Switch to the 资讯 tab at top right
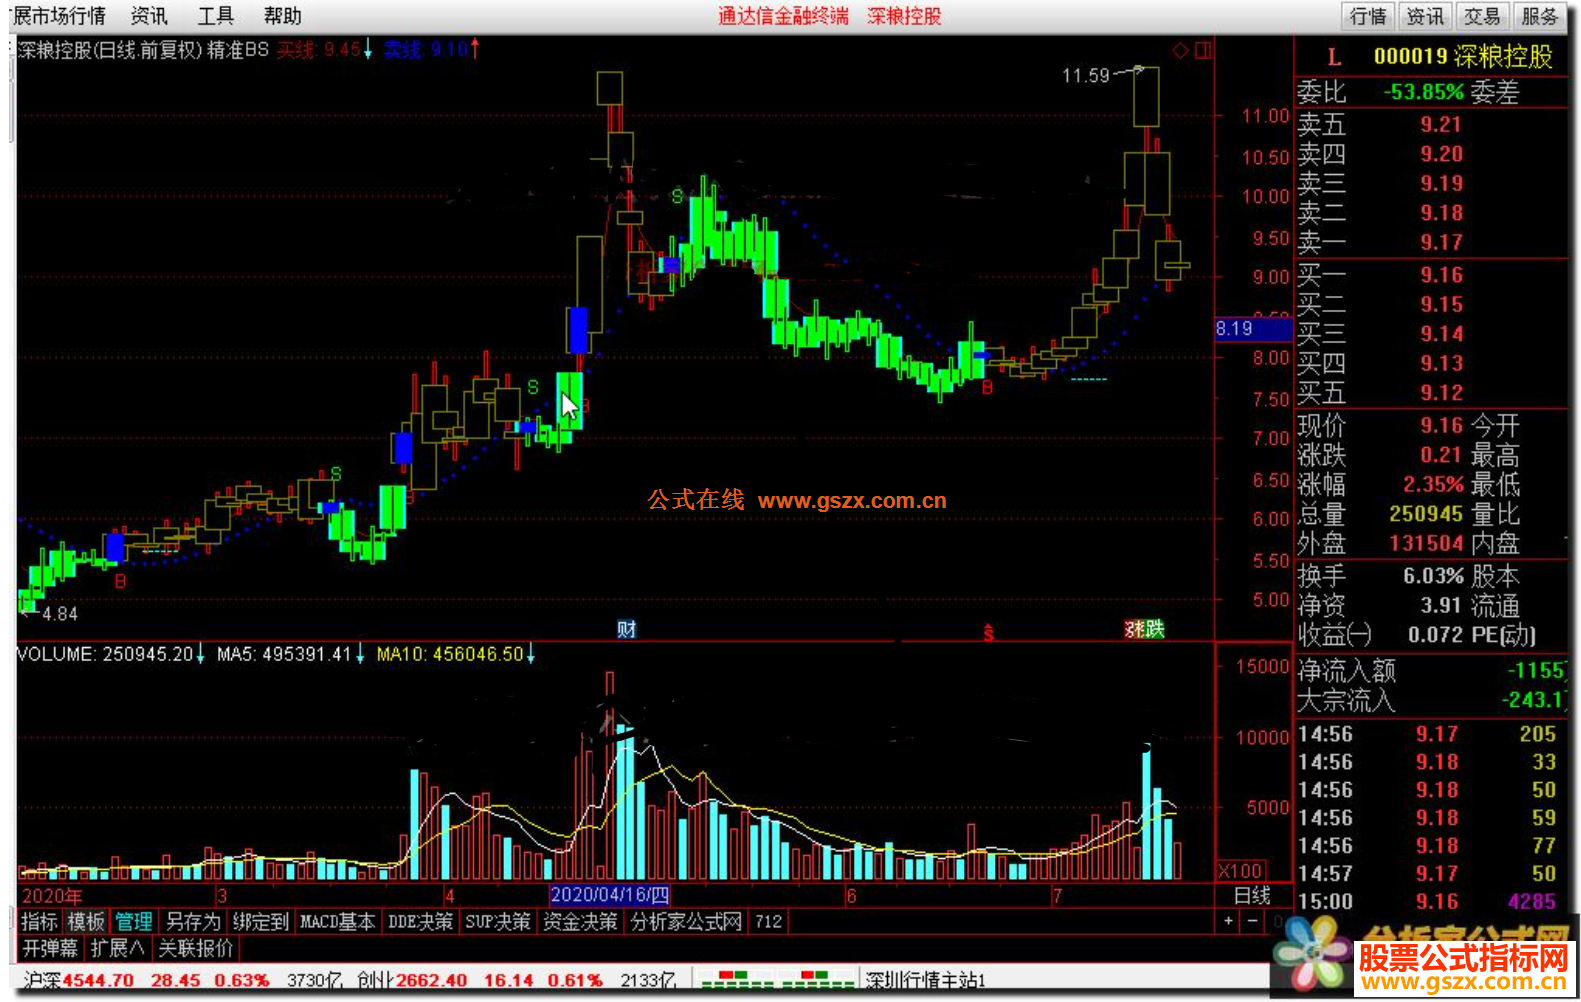1581x1002 pixels. click(1425, 16)
